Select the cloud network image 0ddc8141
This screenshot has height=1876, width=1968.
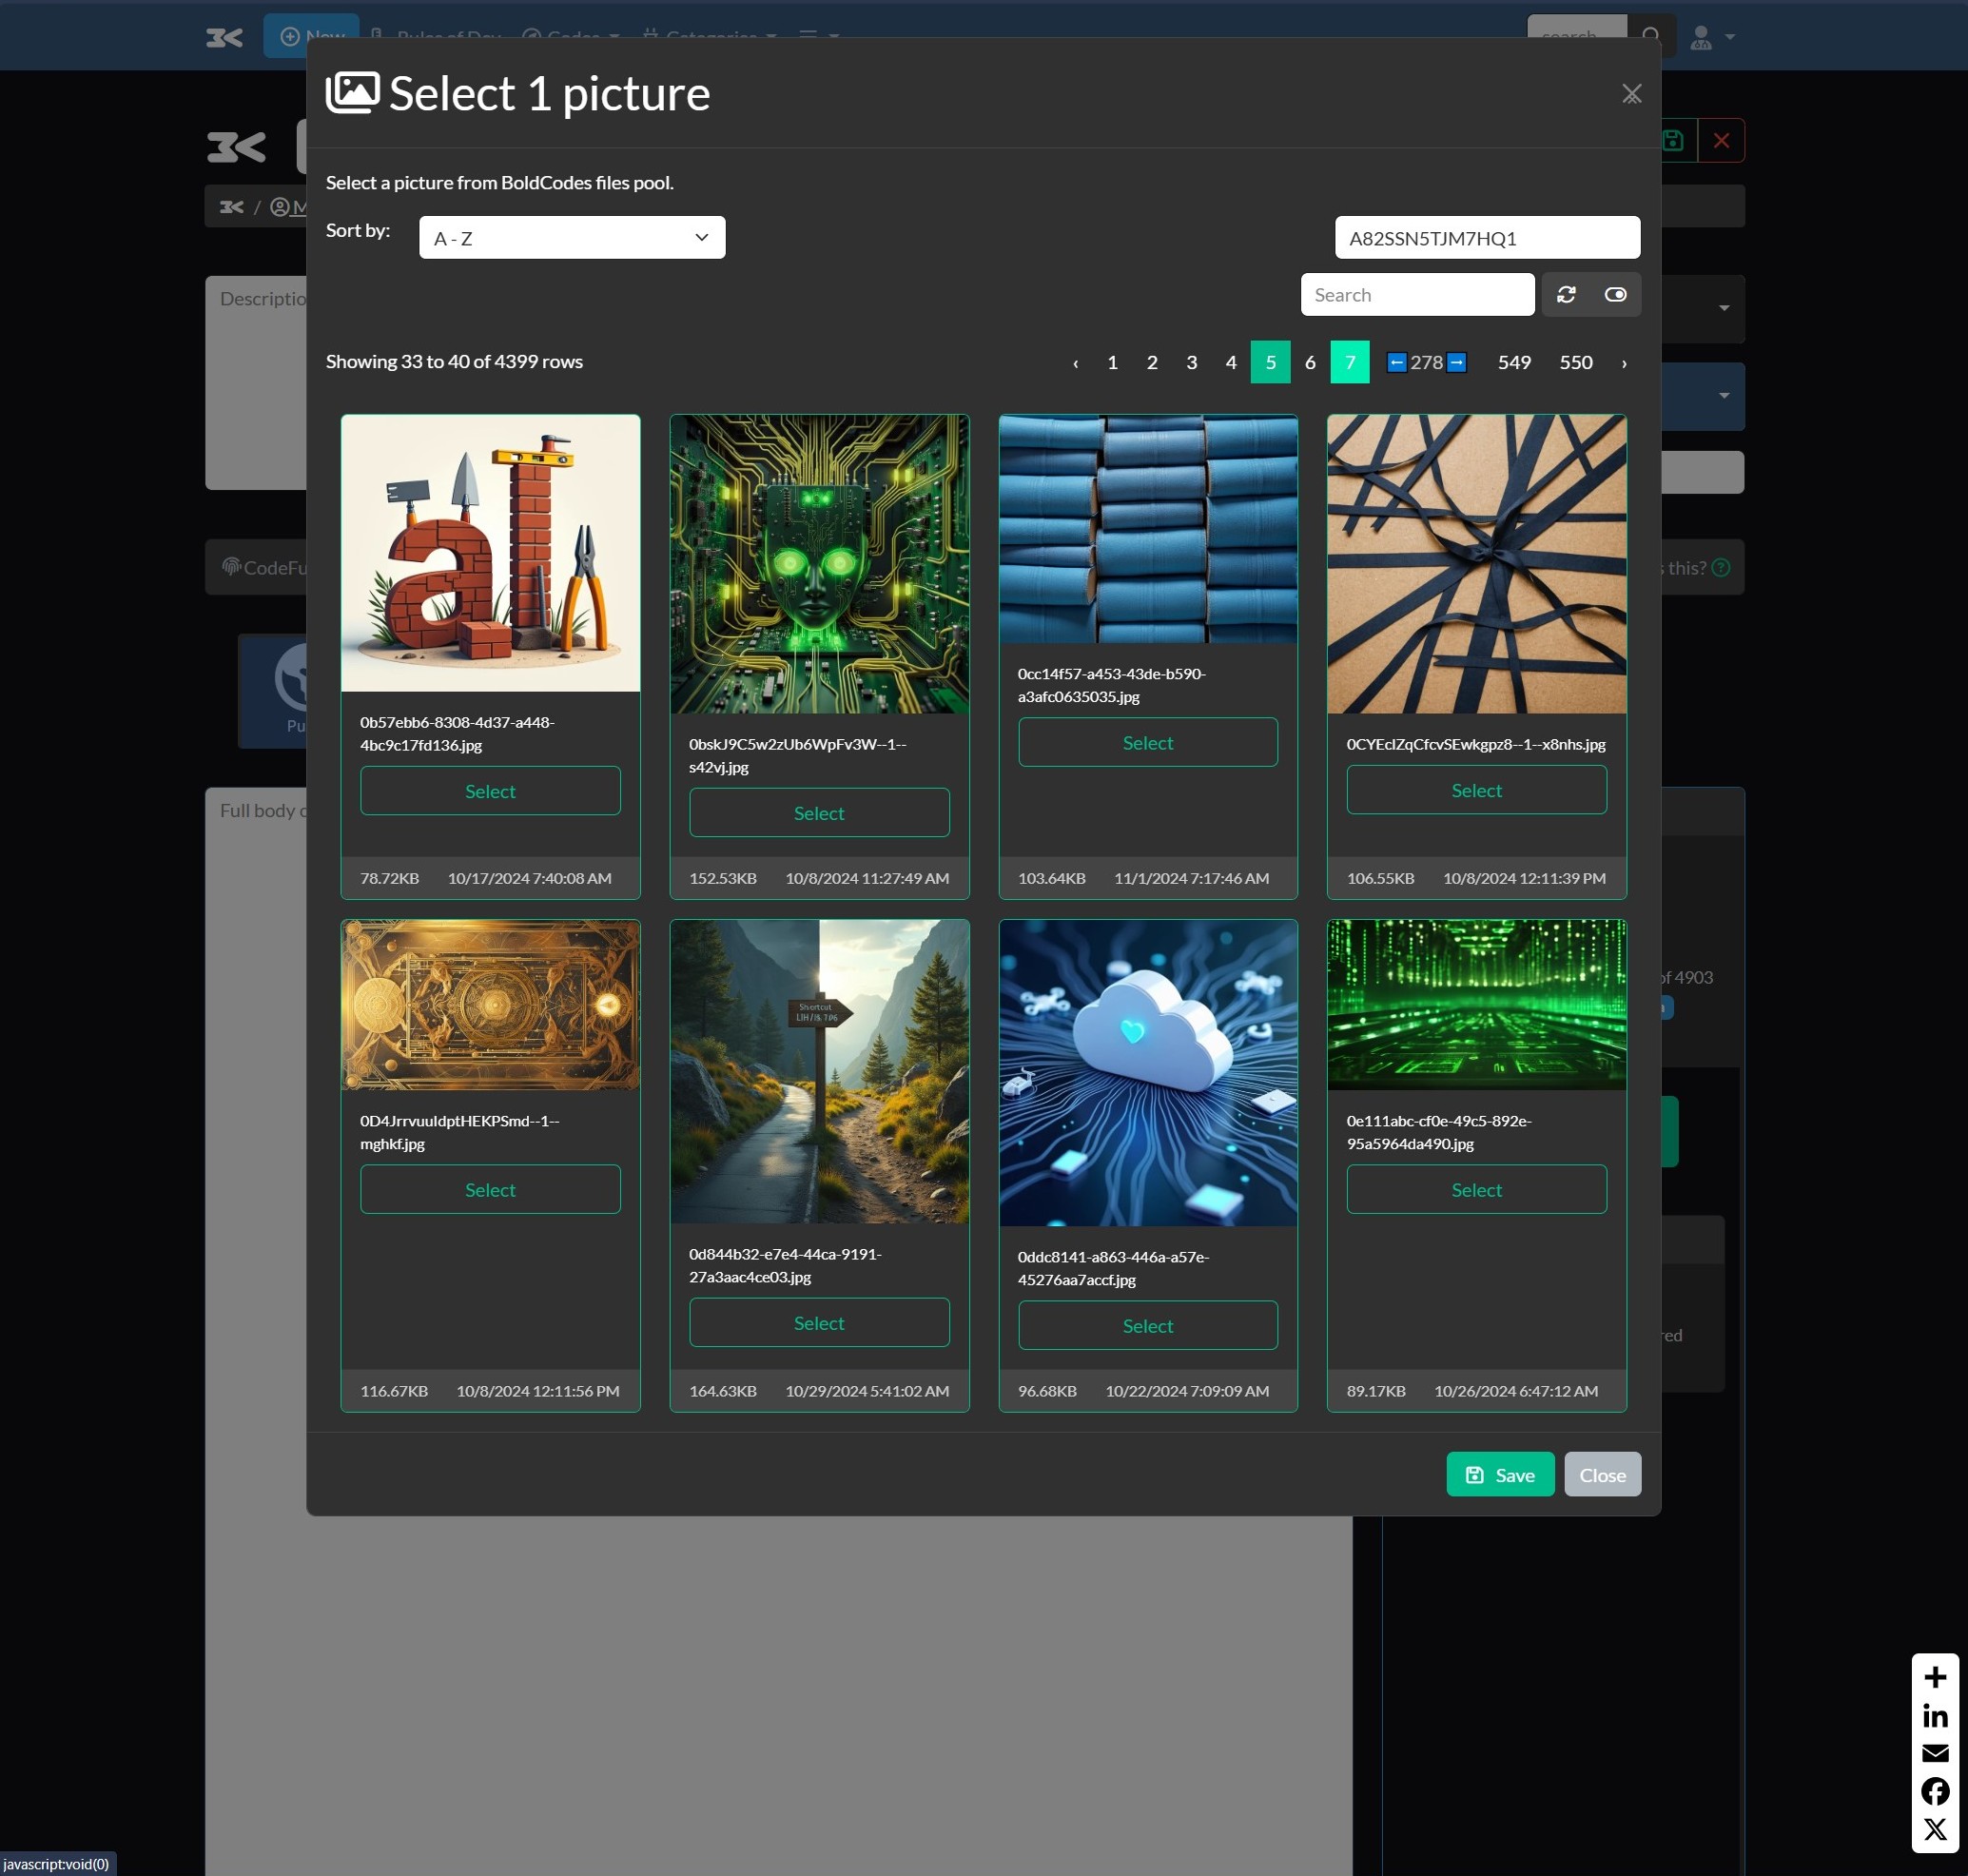pos(1147,1325)
